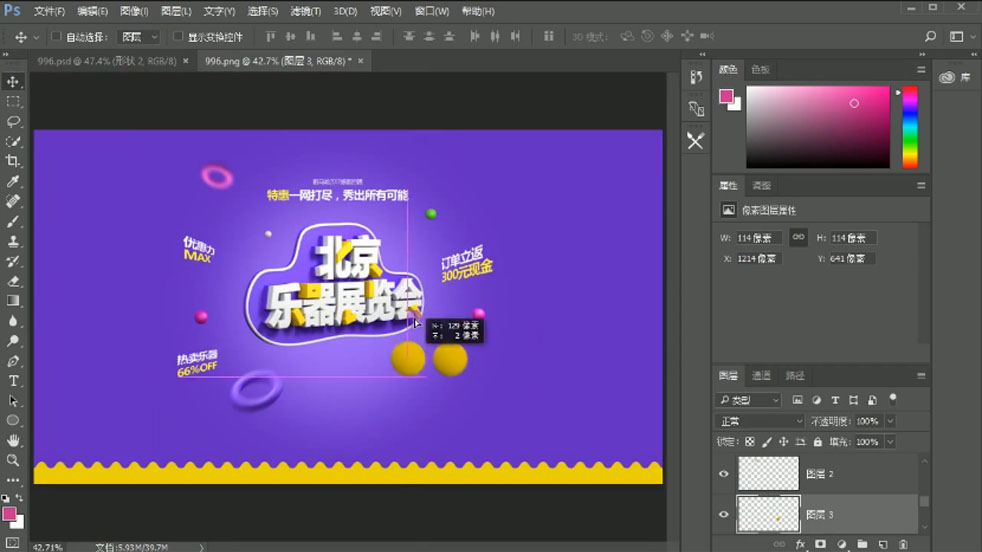Select the Blur tool droplet icon
Image resolution: width=982 pixels, height=552 pixels.
point(13,321)
